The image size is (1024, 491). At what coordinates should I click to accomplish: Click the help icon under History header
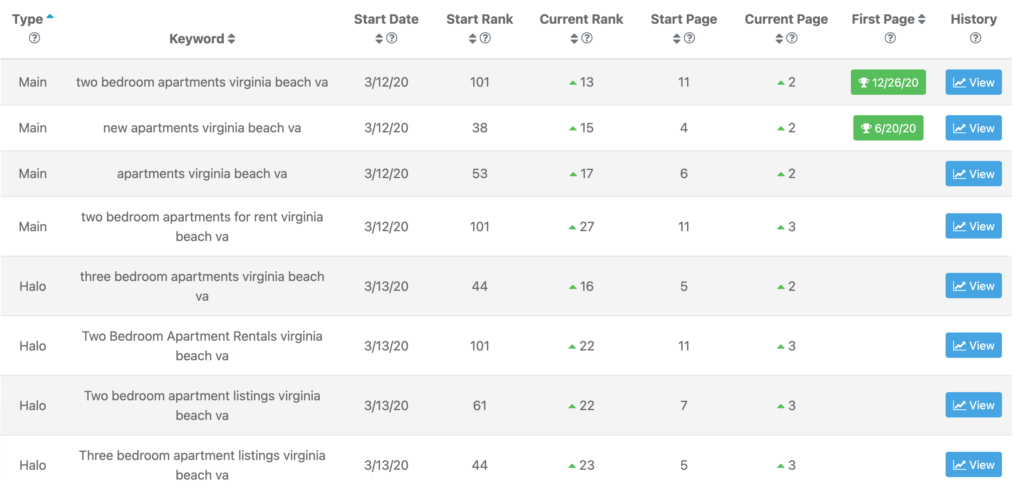(974, 38)
